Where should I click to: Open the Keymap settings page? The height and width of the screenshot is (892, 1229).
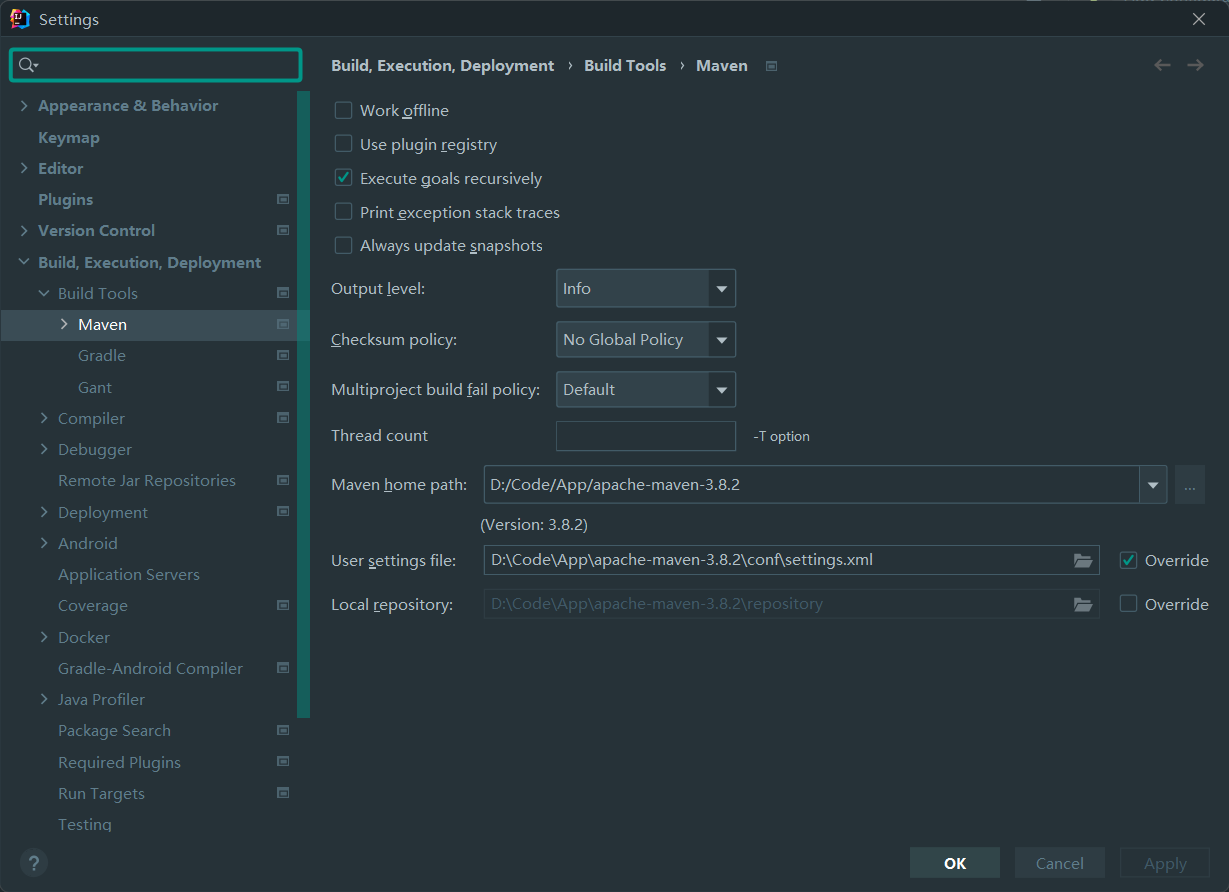[x=69, y=137]
